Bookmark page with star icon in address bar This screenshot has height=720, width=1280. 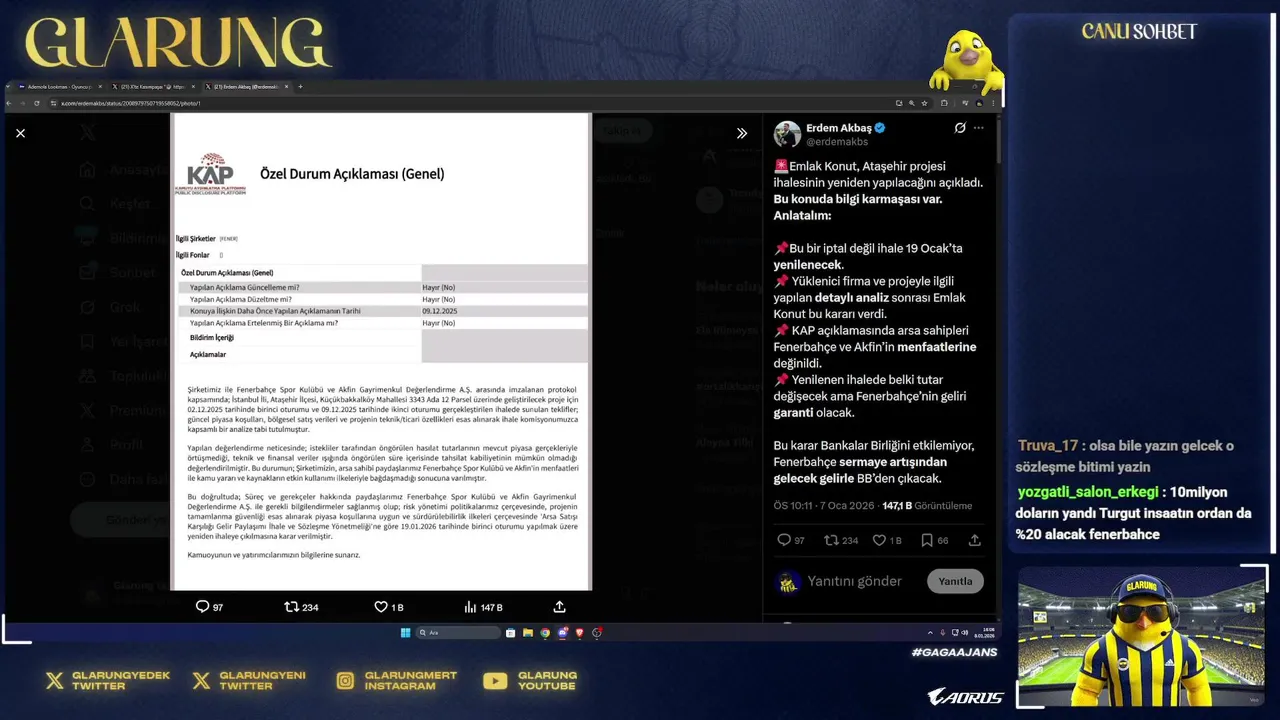(x=924, y=103)
